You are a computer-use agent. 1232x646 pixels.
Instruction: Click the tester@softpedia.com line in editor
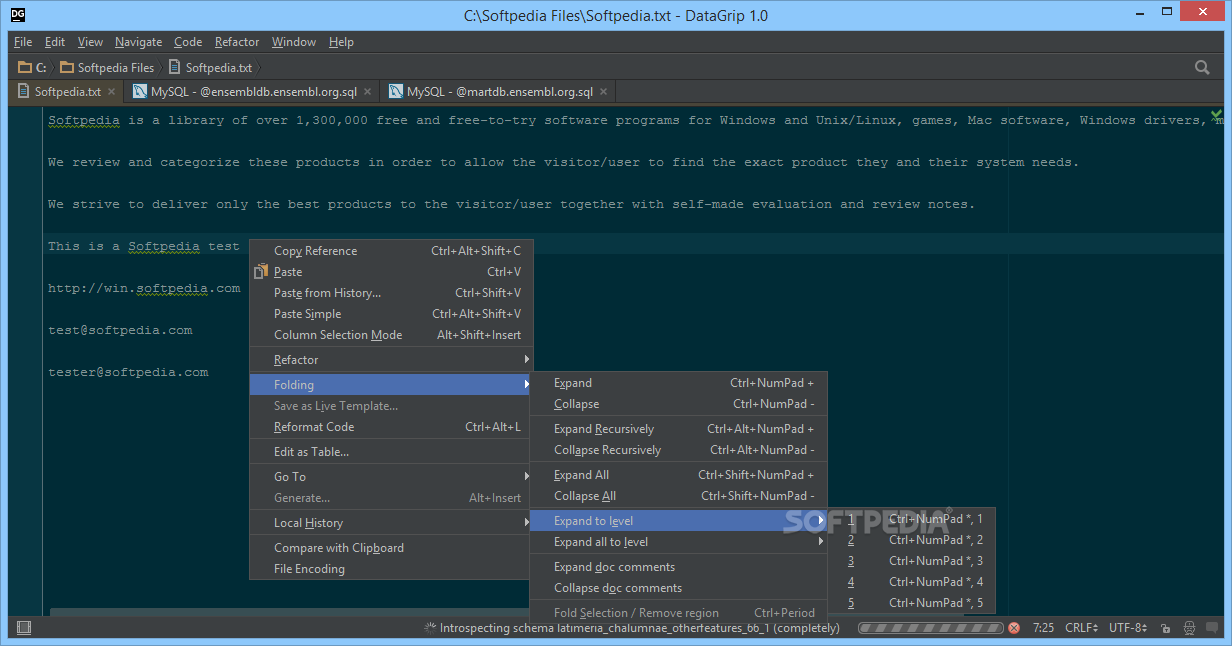click(x=128, y=372)
